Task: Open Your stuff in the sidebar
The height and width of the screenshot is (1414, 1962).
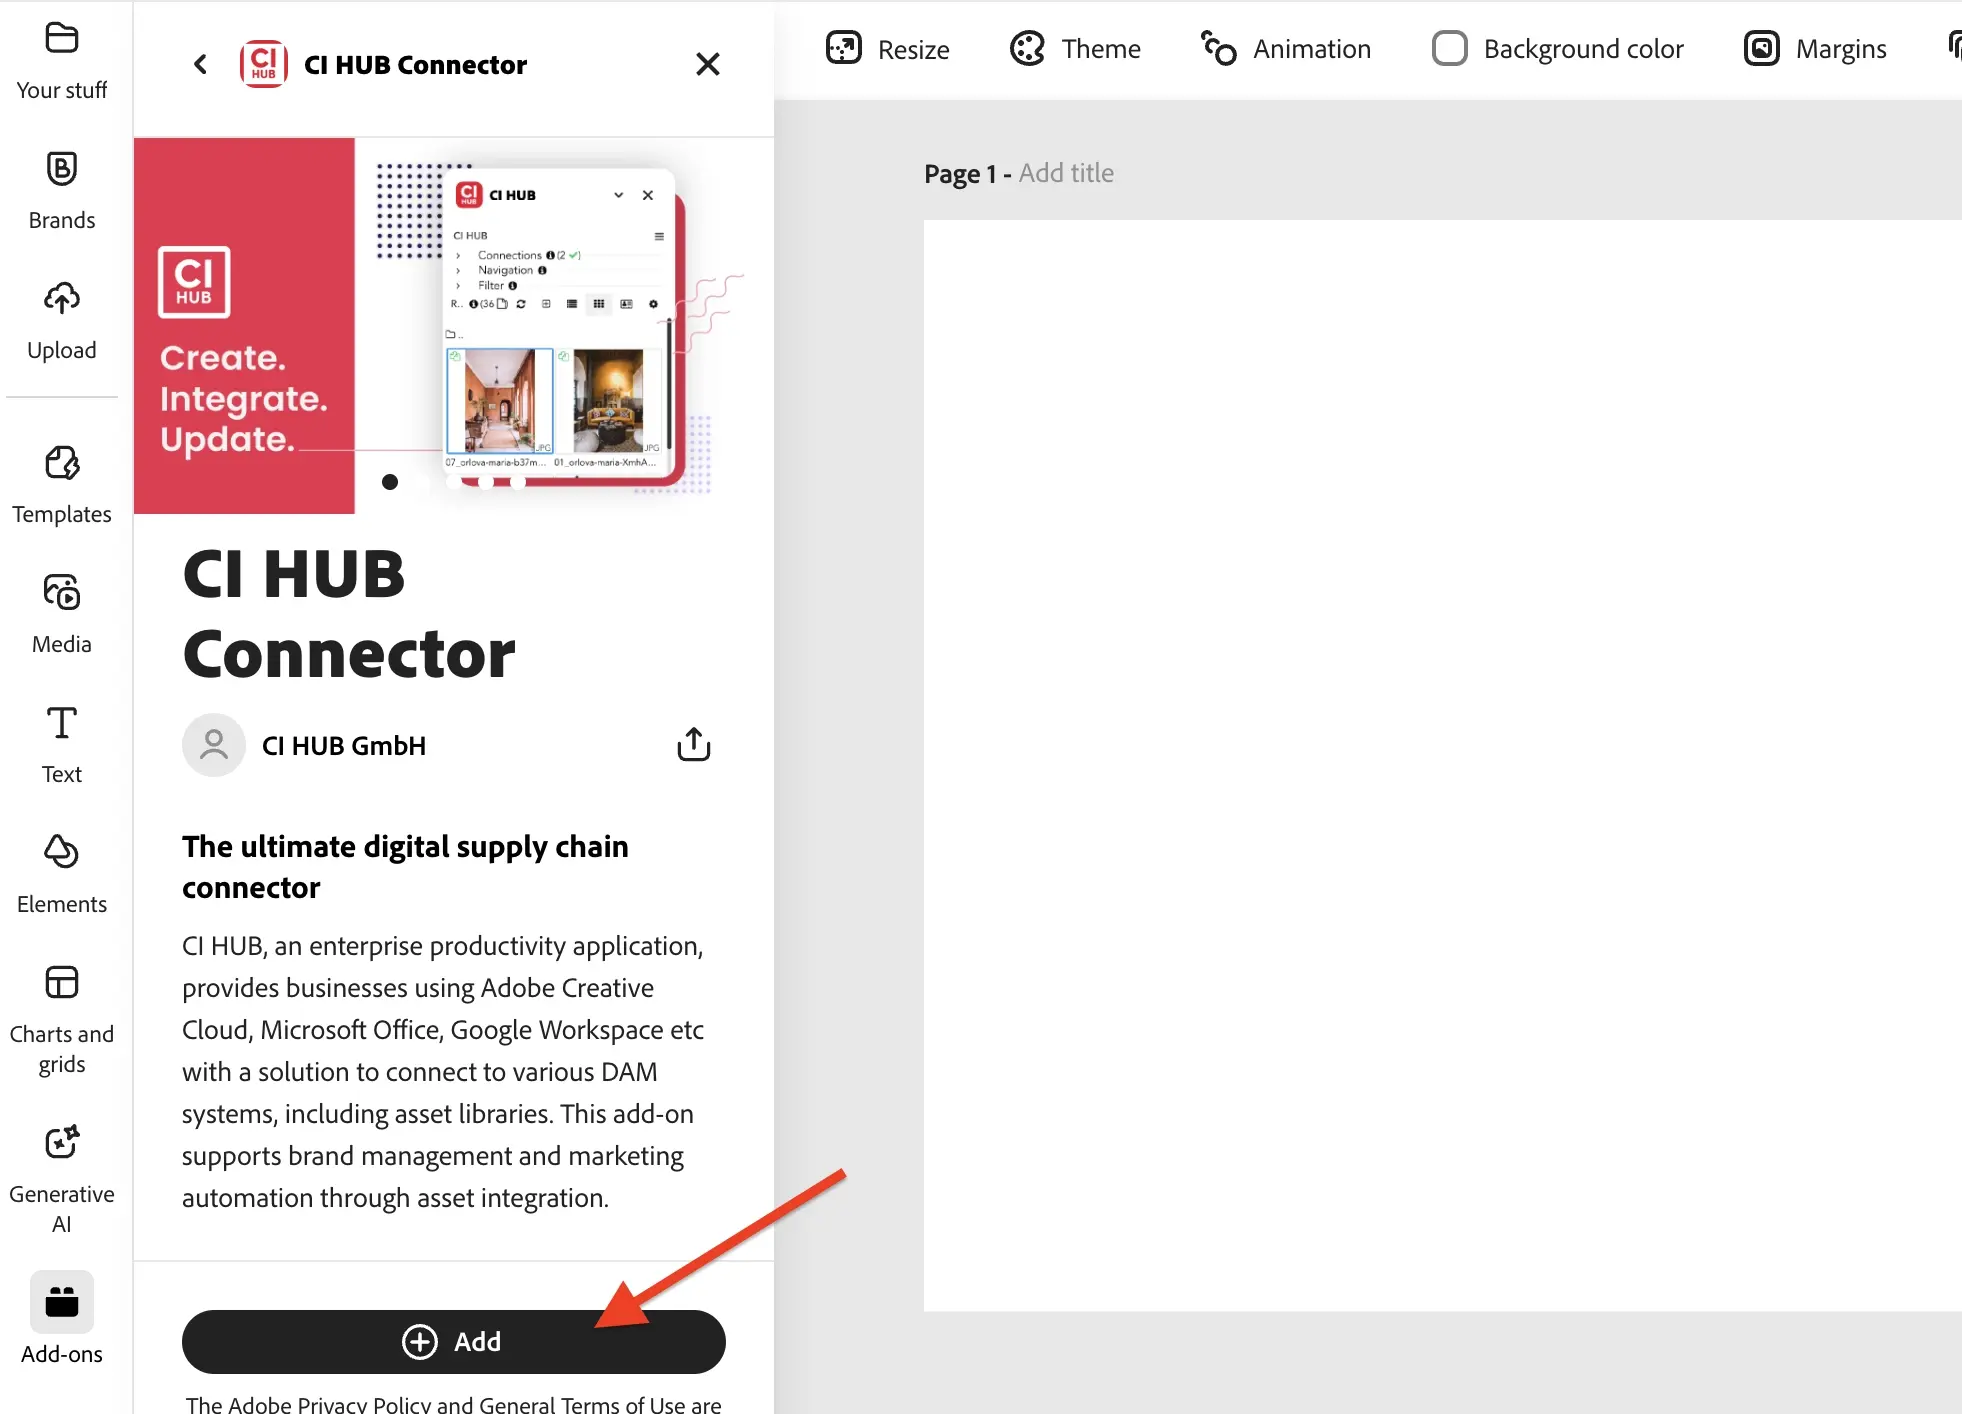Action: coord(62,62)
